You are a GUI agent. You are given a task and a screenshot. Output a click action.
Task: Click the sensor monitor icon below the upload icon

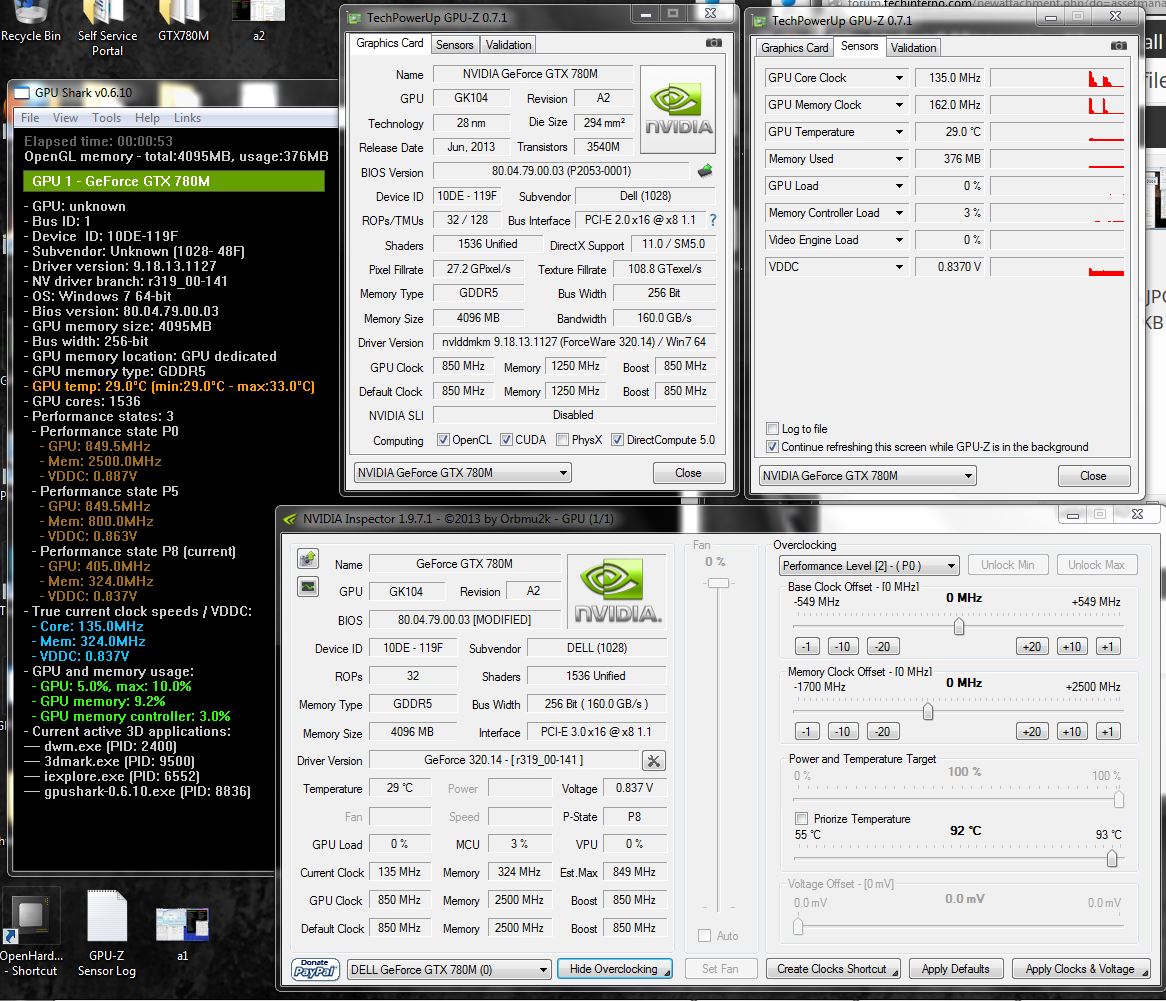click(308, 587)
